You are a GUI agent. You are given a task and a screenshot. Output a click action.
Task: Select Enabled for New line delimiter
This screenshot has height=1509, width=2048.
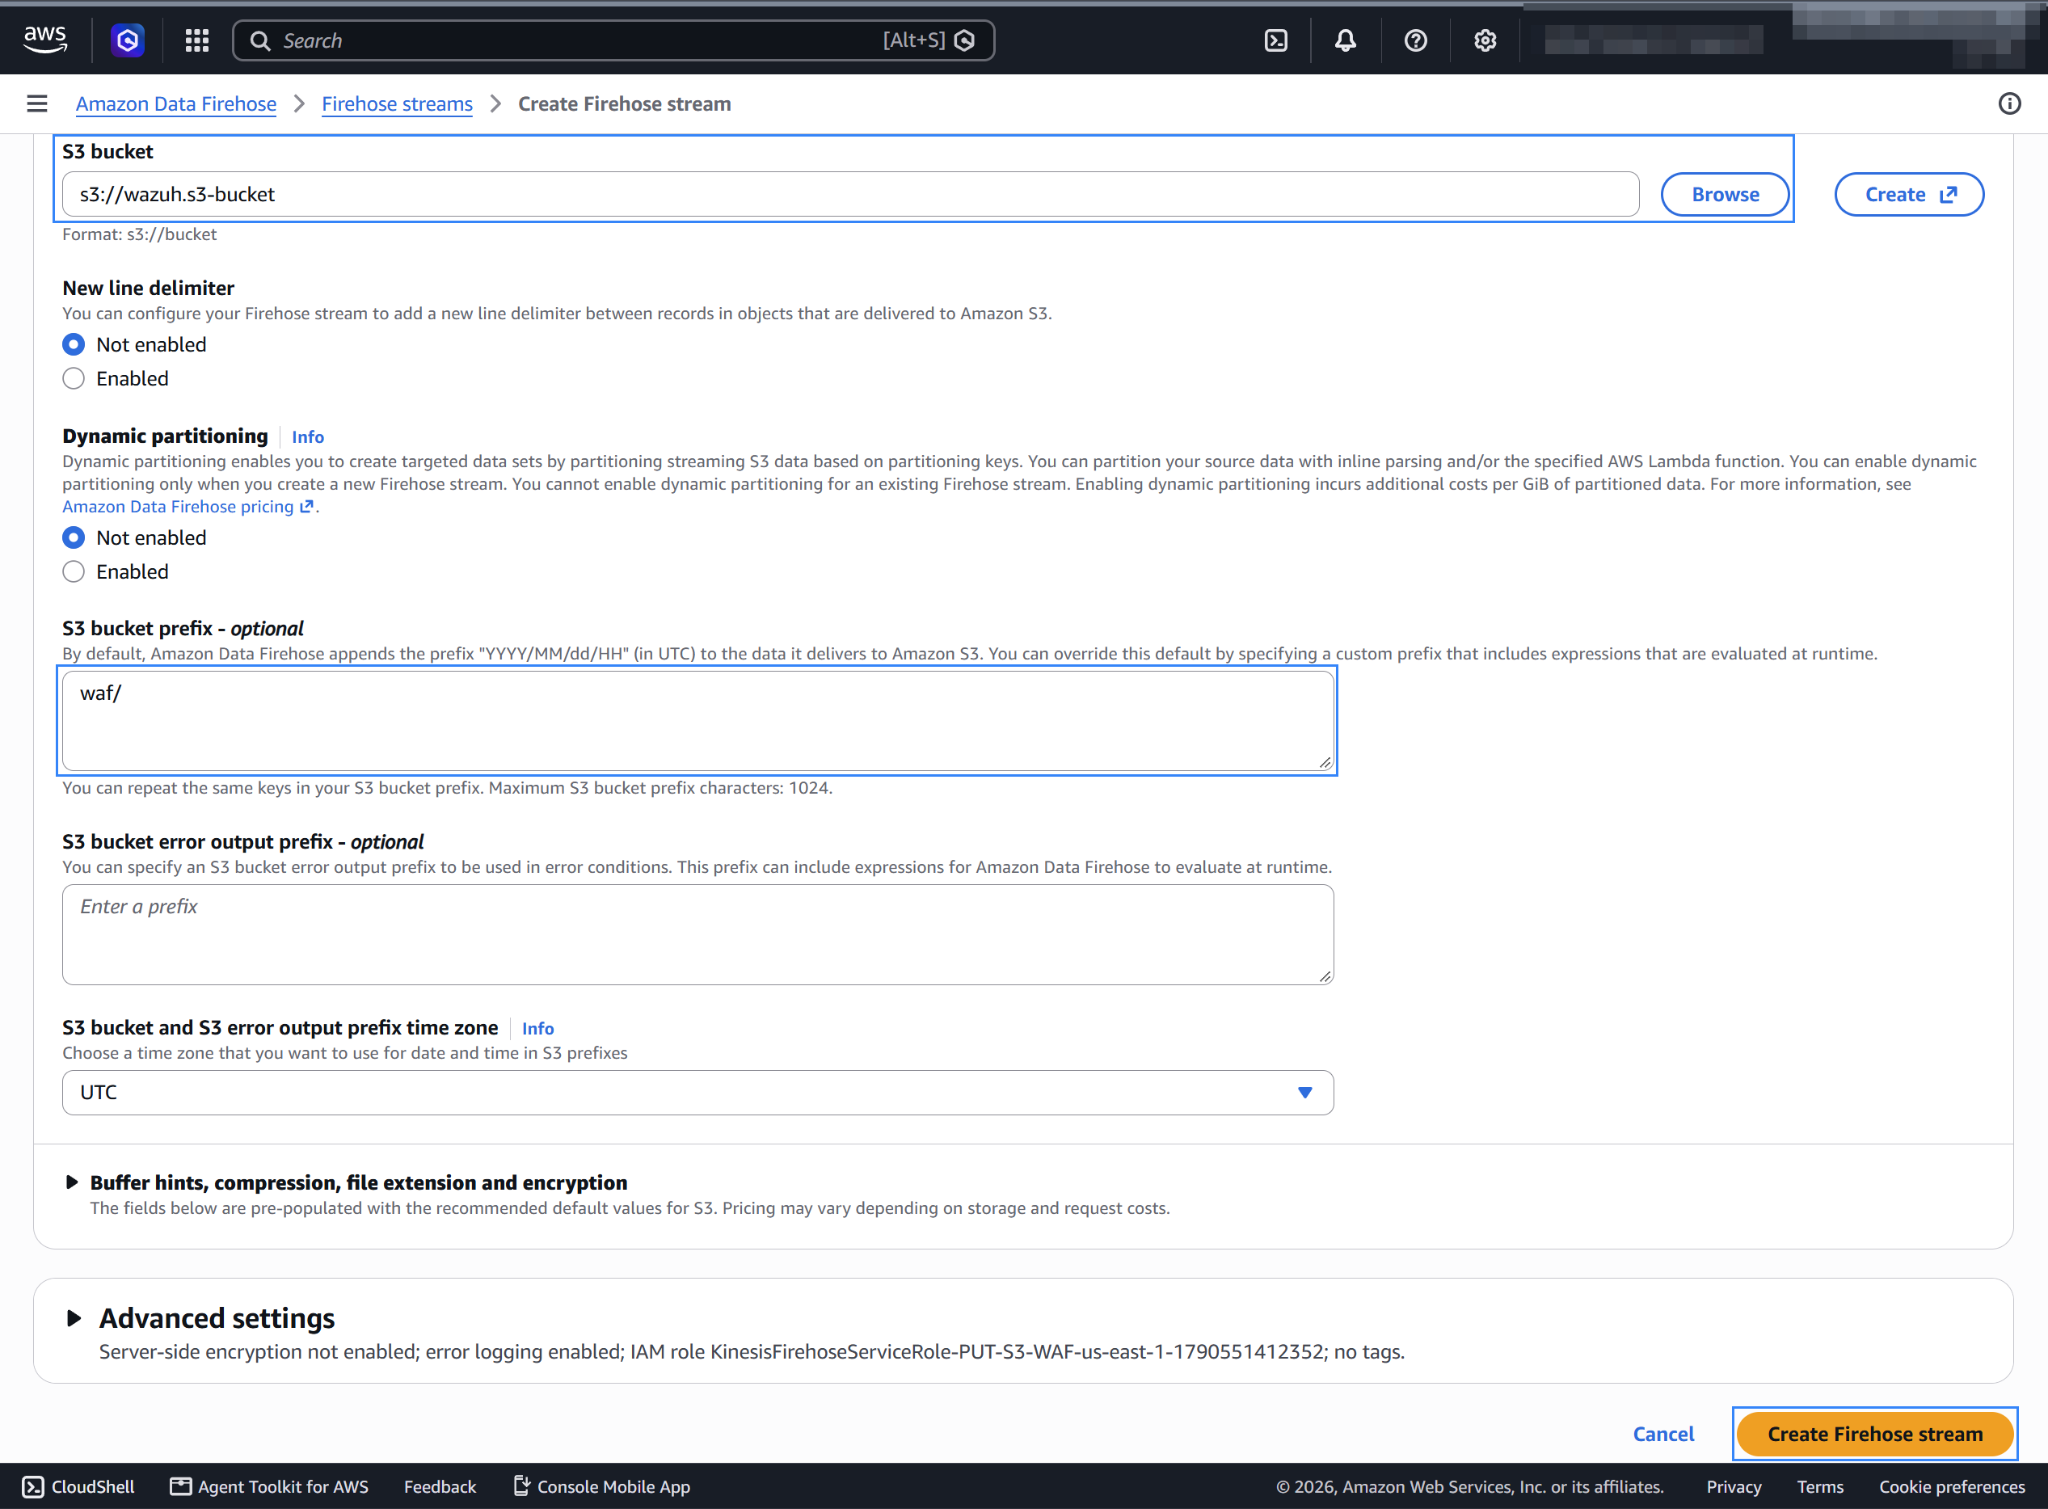pos(73,379)
